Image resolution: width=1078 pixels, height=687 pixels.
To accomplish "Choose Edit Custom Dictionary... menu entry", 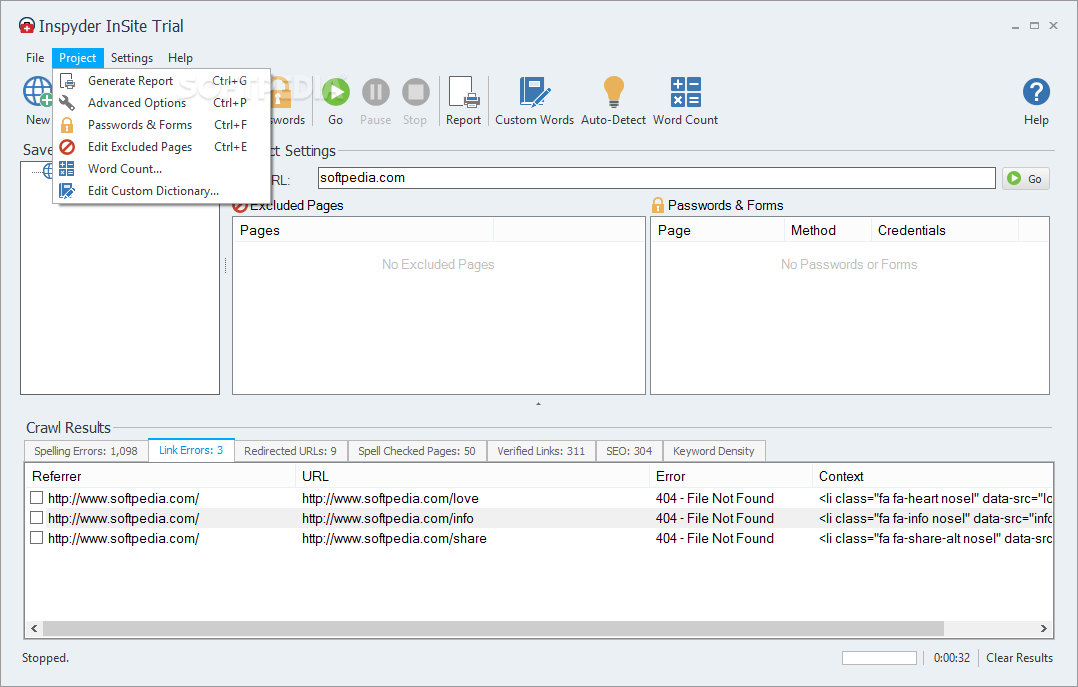I will [162, 191].
